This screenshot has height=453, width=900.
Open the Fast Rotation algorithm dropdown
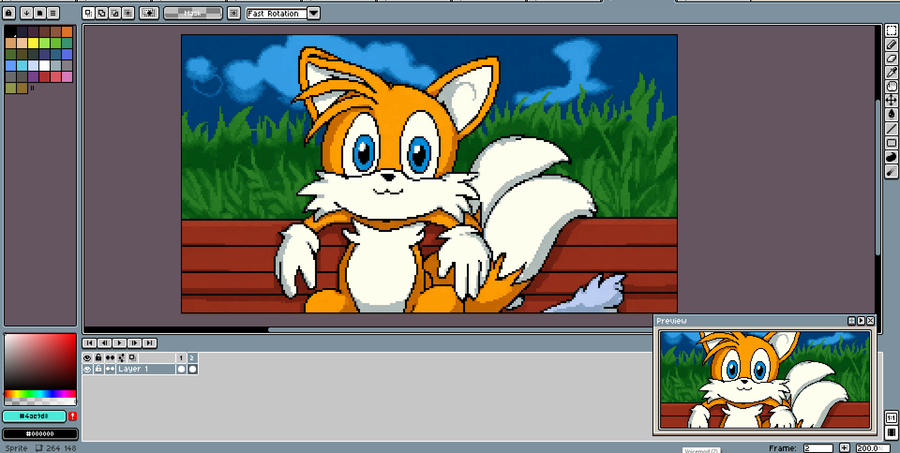click(283, 13)
